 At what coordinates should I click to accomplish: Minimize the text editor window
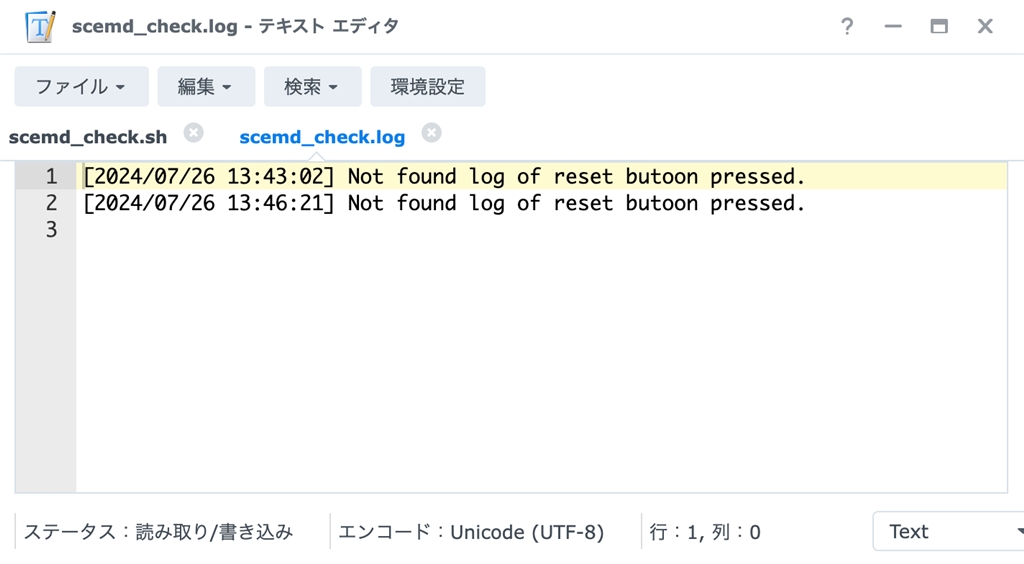pyautogui.click(x=893, y=27)
